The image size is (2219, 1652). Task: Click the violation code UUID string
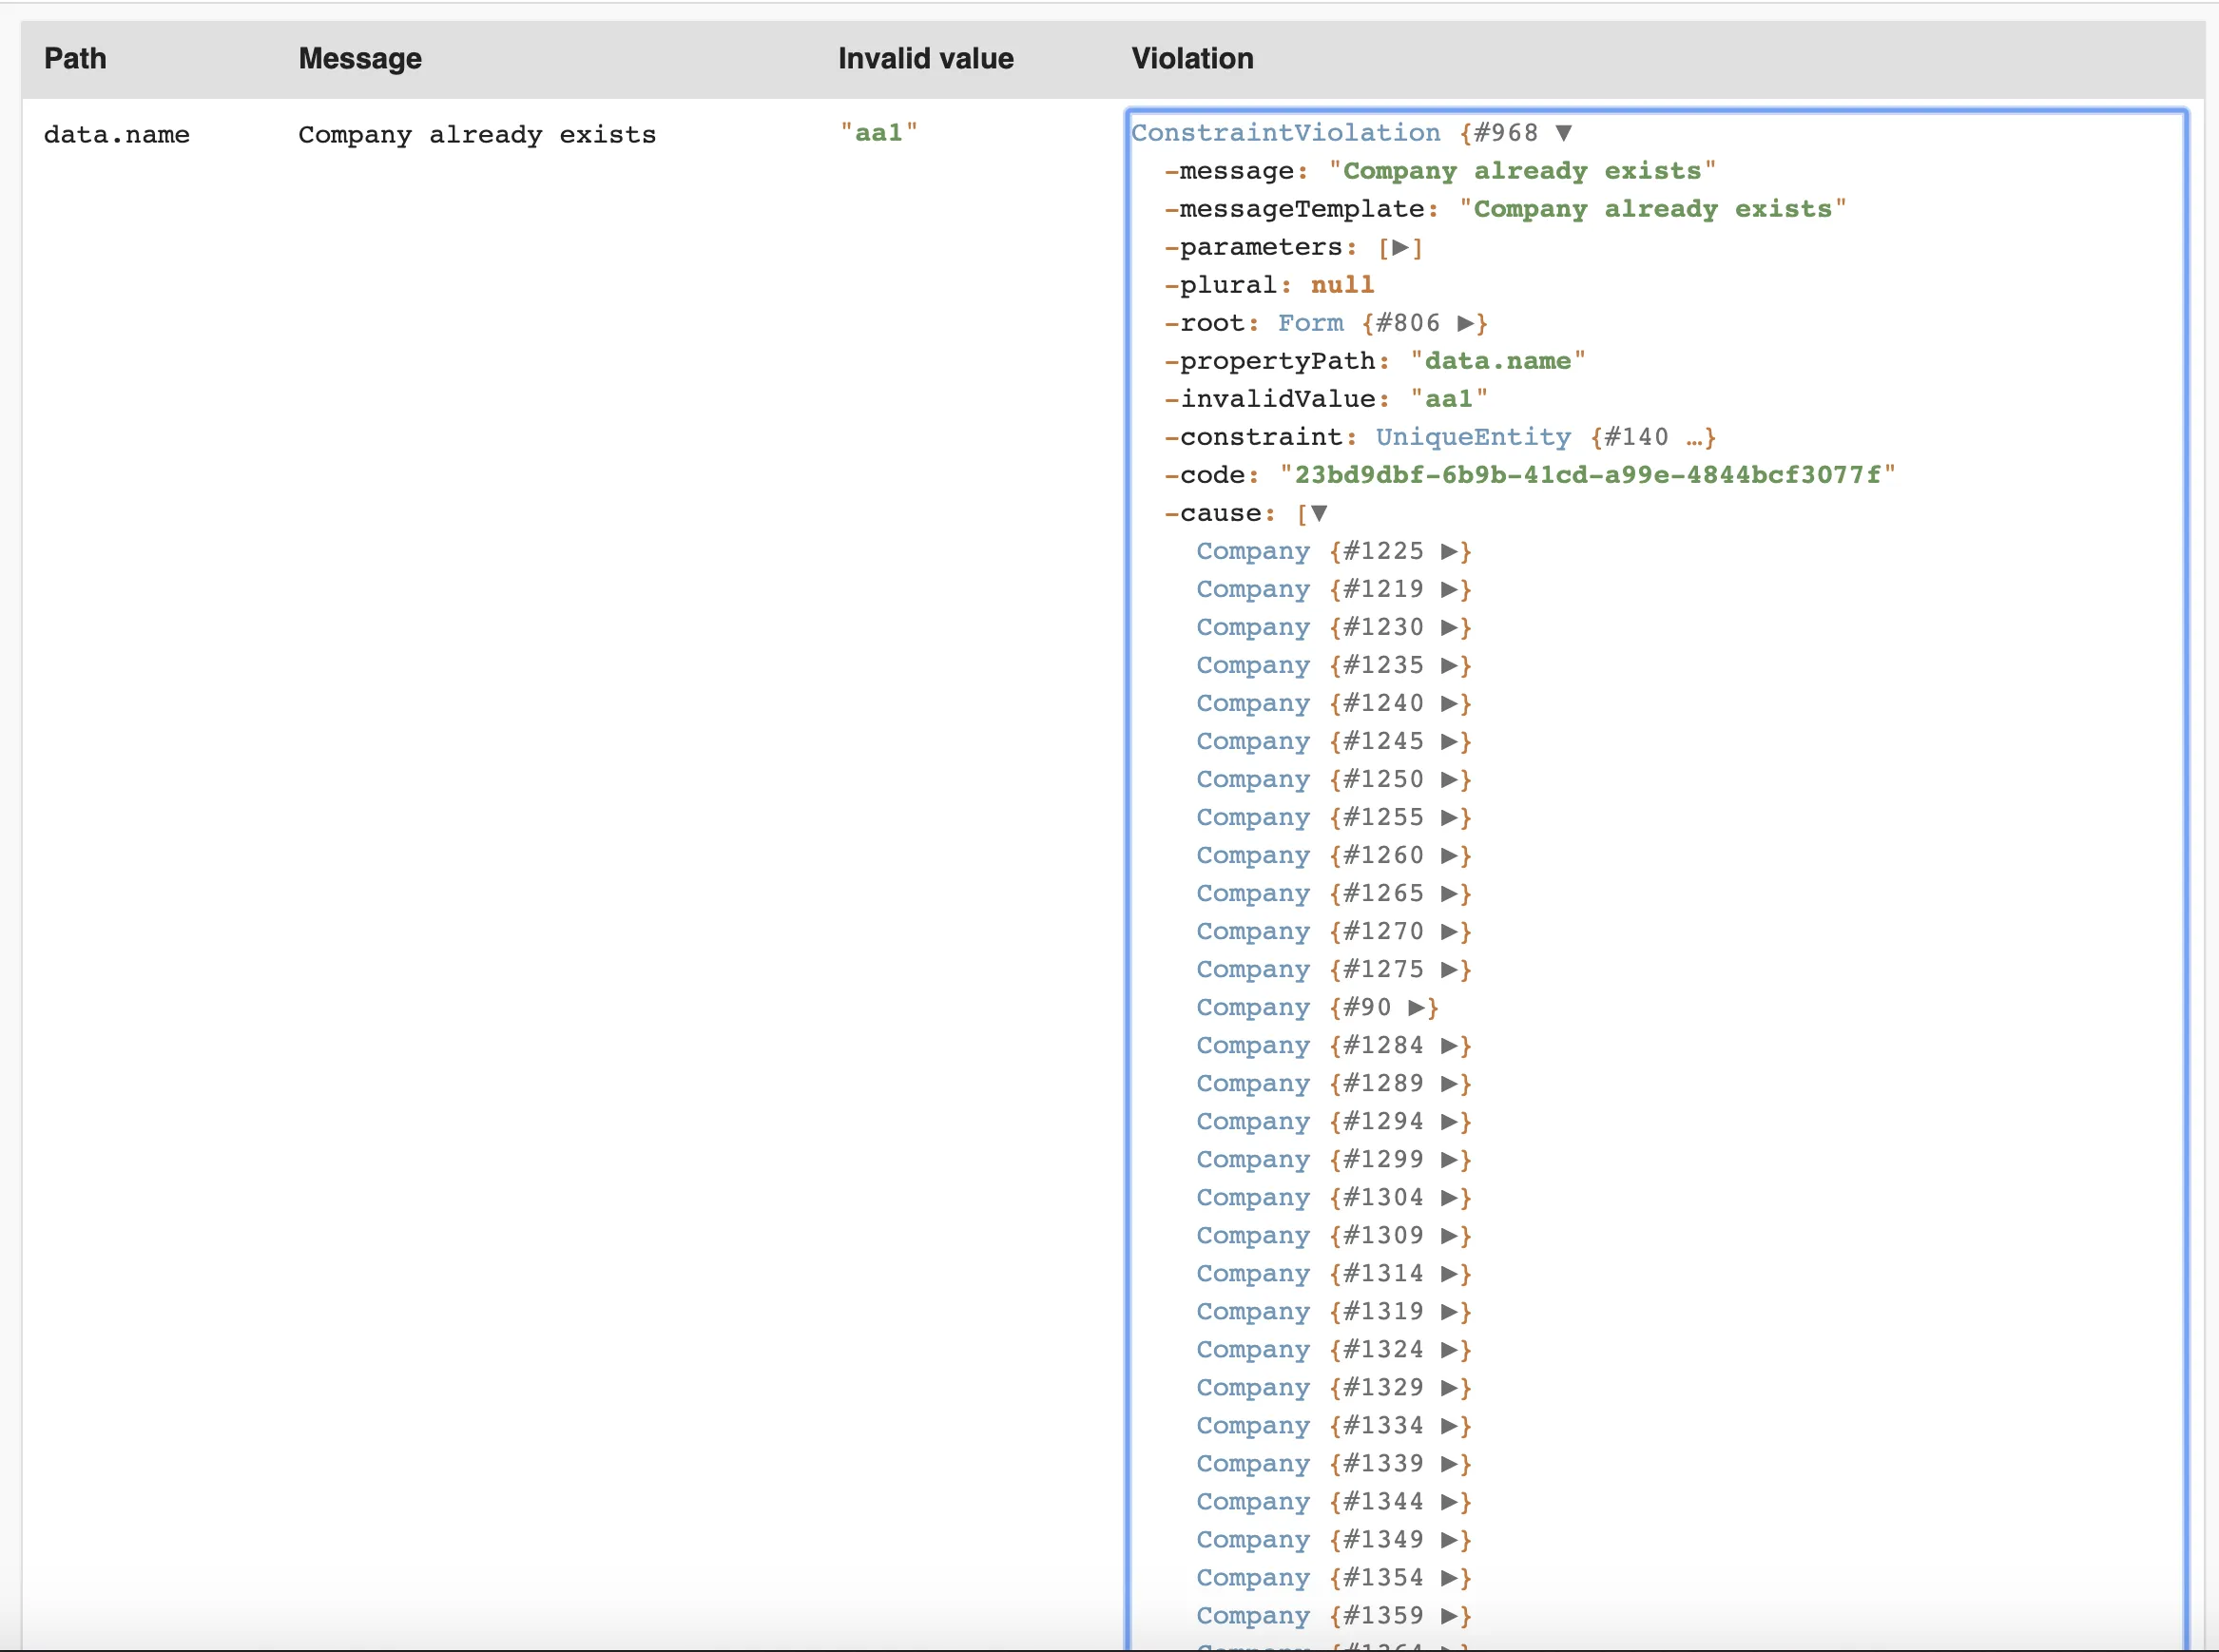point(1587,475)
